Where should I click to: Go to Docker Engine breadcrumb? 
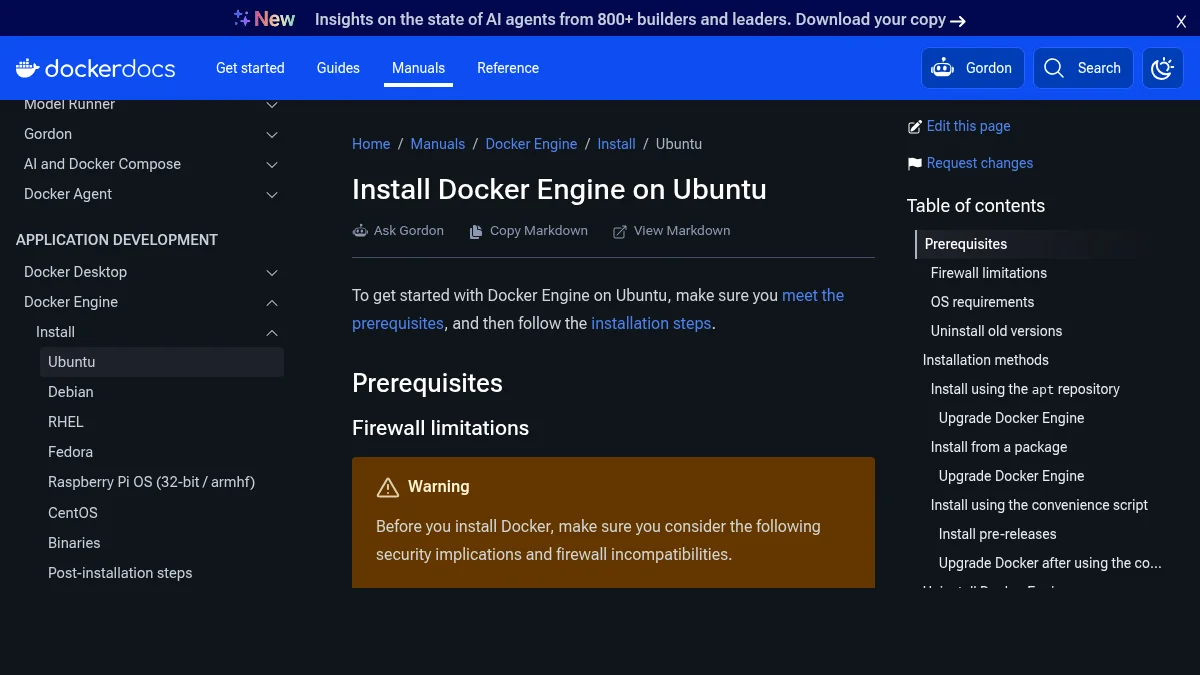click(531, 144)
